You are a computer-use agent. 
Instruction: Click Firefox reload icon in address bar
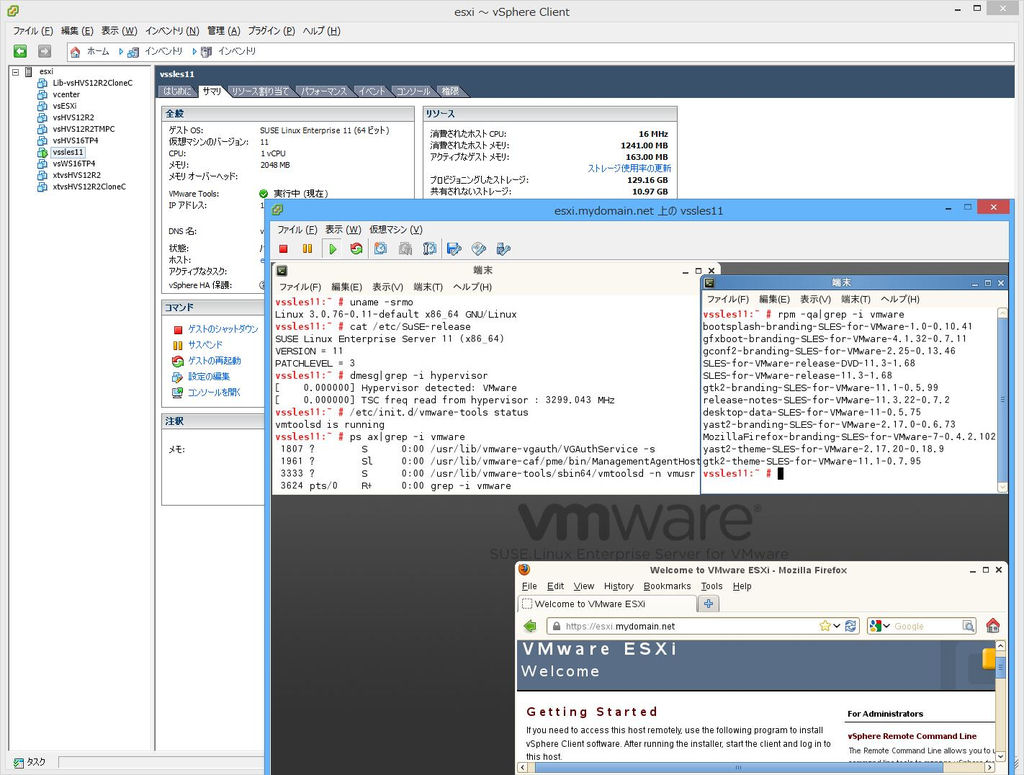click(x=850, y=625)
